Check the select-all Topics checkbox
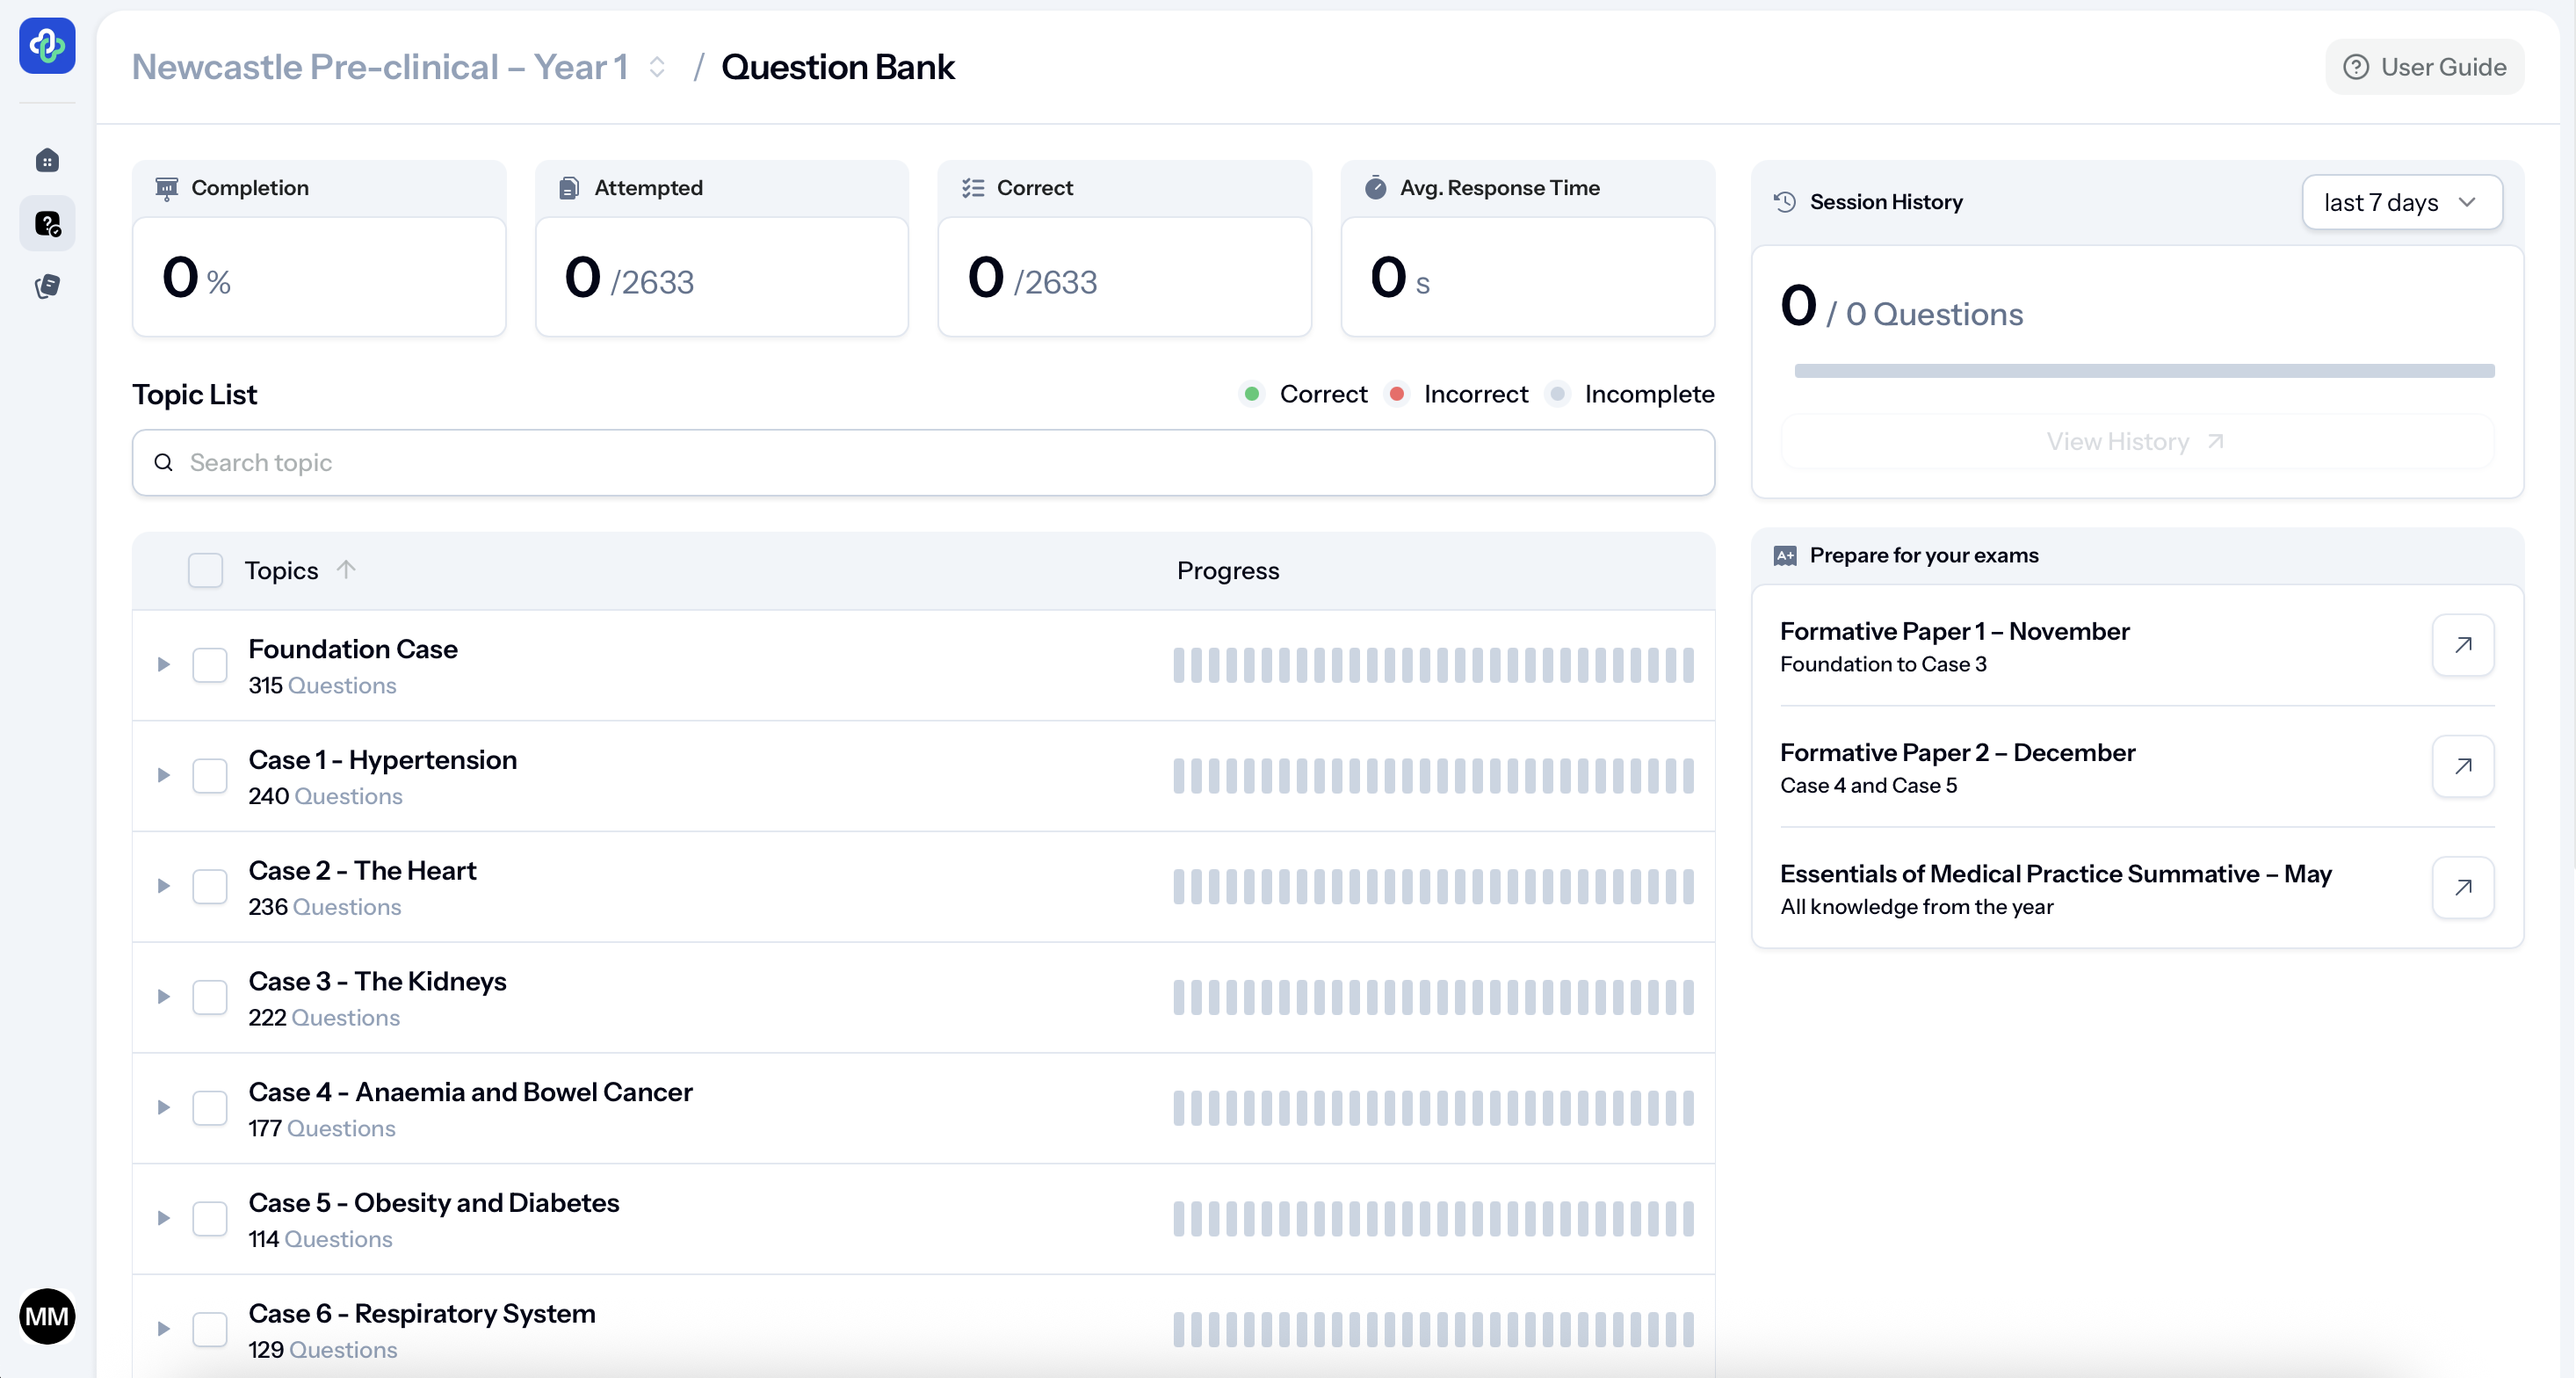The height and width of the screenshot is (1378, 2576). (205, 570)
